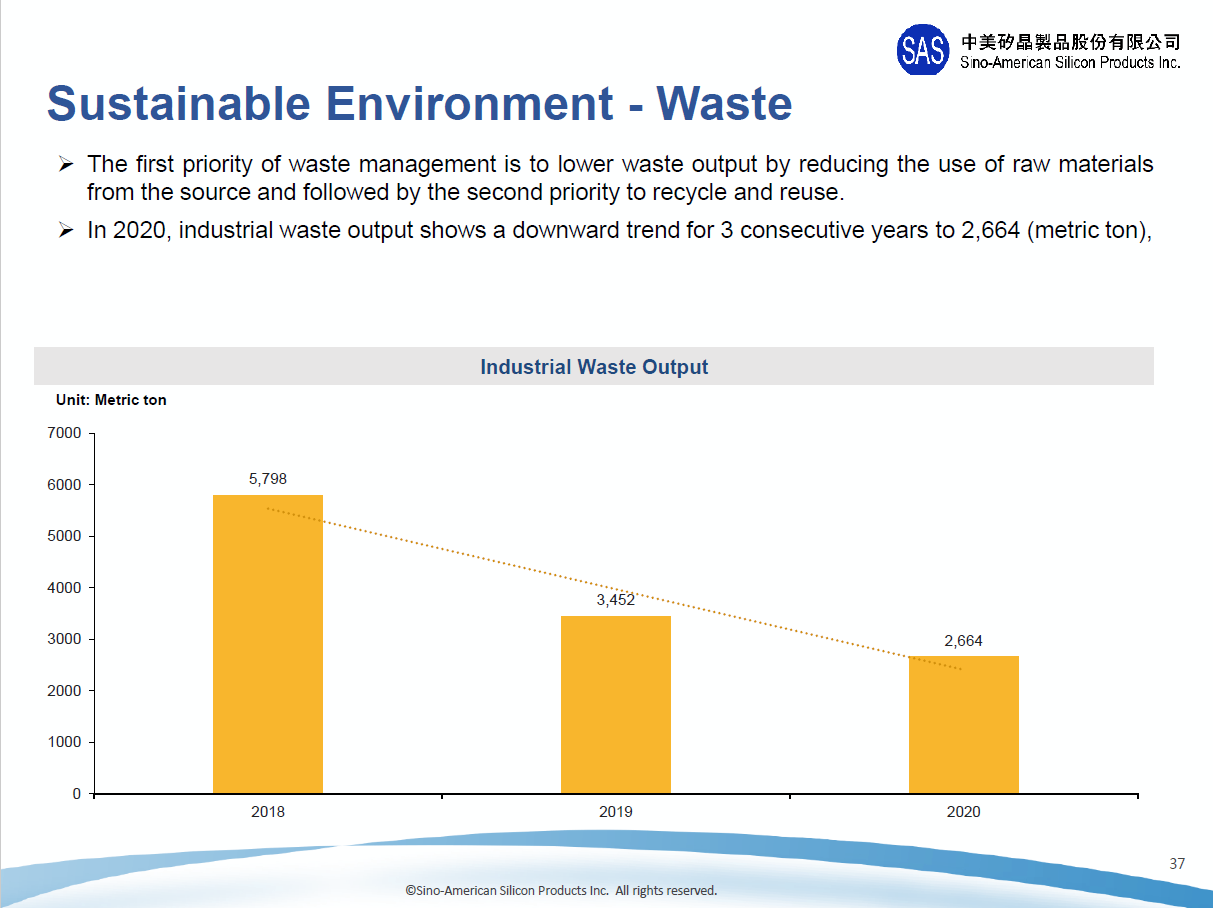Click the 2020 x-axis label
Viewport: 1213px width, 908px height.
[963, 812]
